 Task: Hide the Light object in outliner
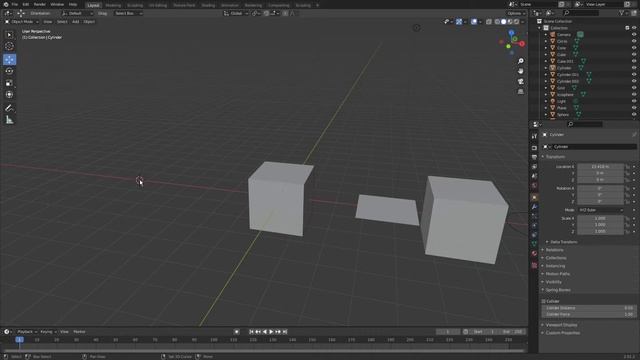[x=634, y=101]
